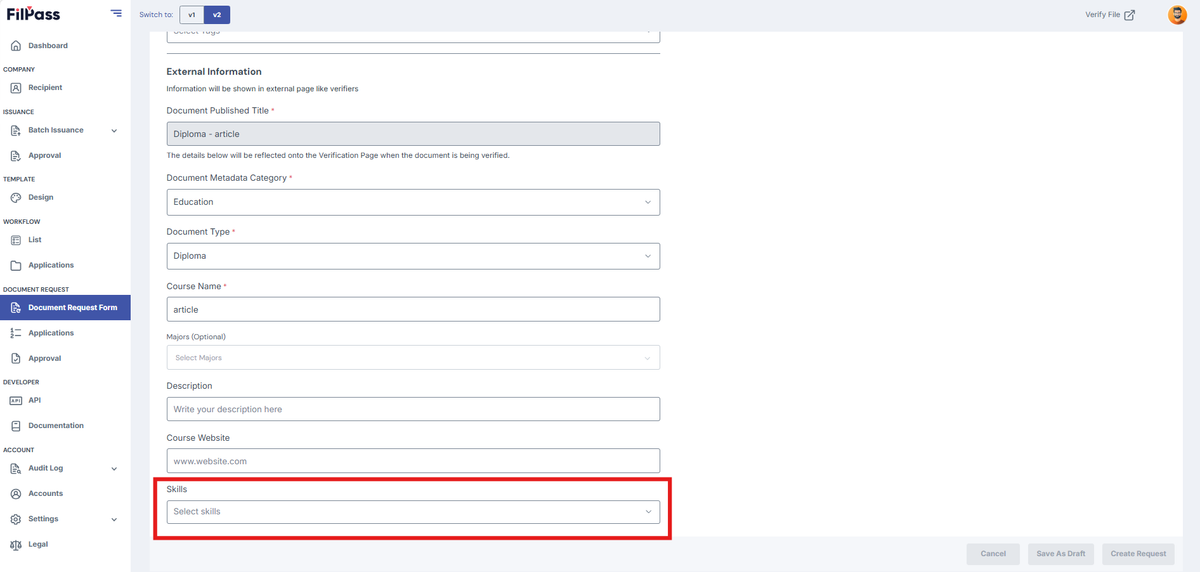Click the Legal scales icon
The width and height of the screenshot is (1200, 572).
tap(16, 545)
